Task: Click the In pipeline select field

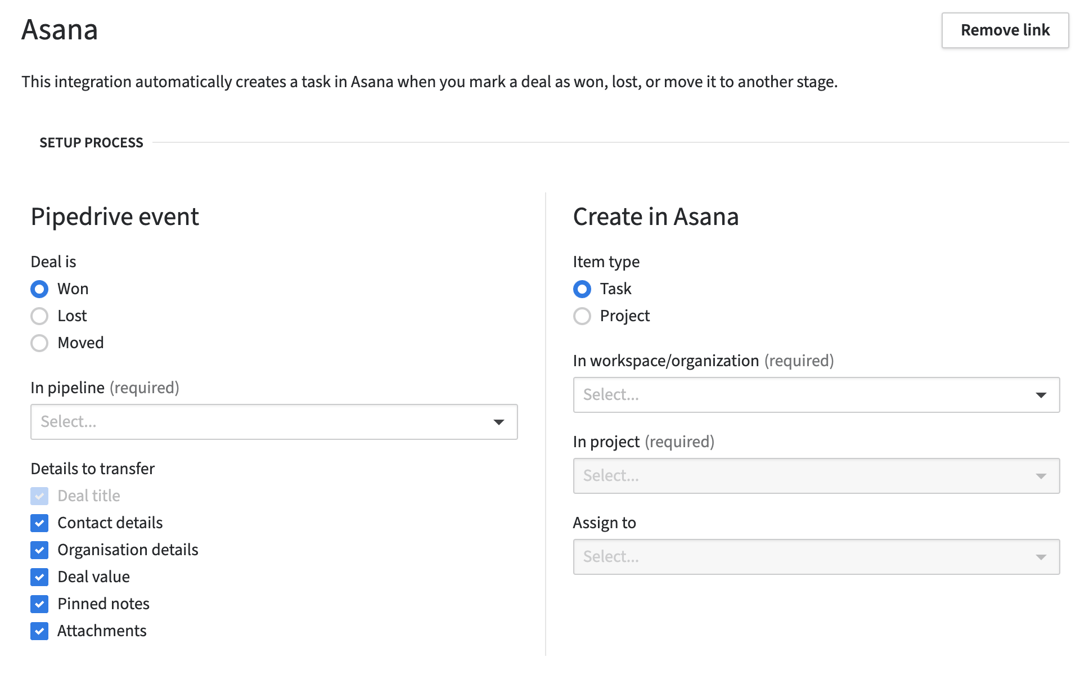Action: tap(274, 422)
